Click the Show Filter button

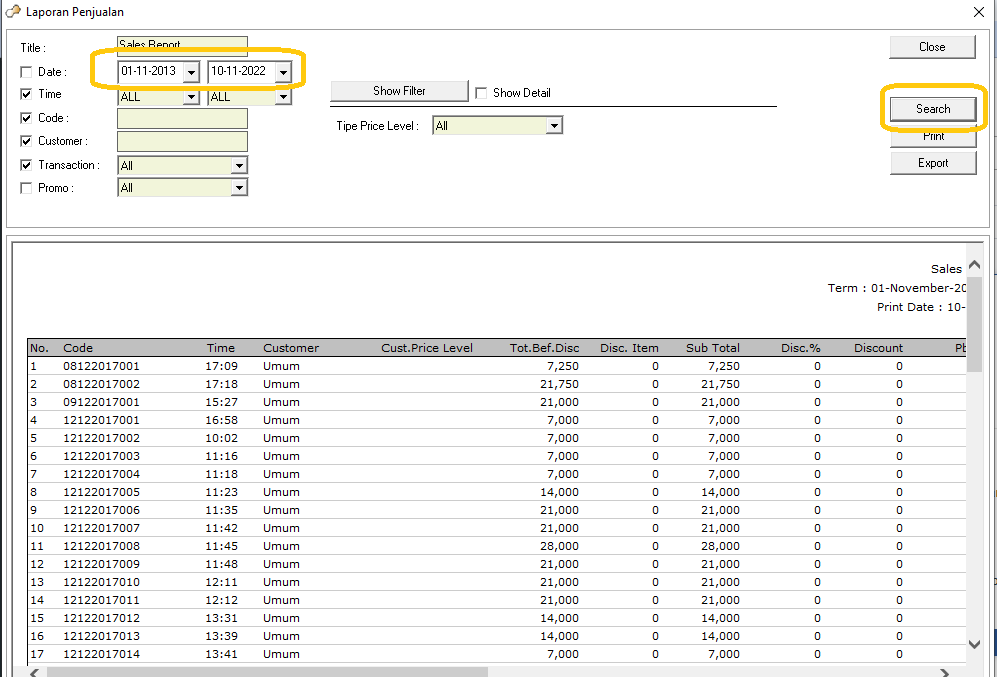399,91
